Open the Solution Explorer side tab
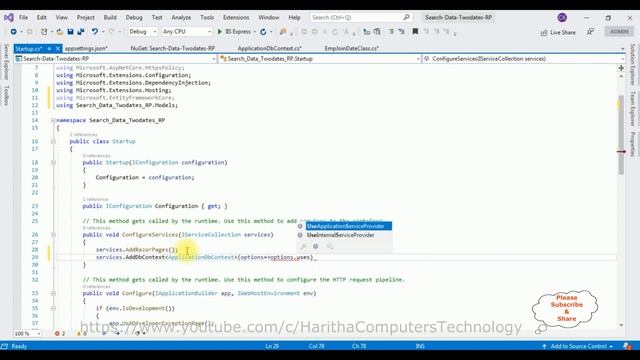 [633, 64]
